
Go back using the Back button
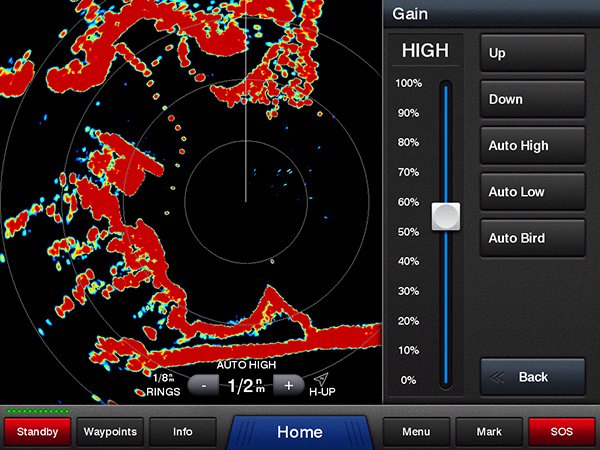pos(532,377)
